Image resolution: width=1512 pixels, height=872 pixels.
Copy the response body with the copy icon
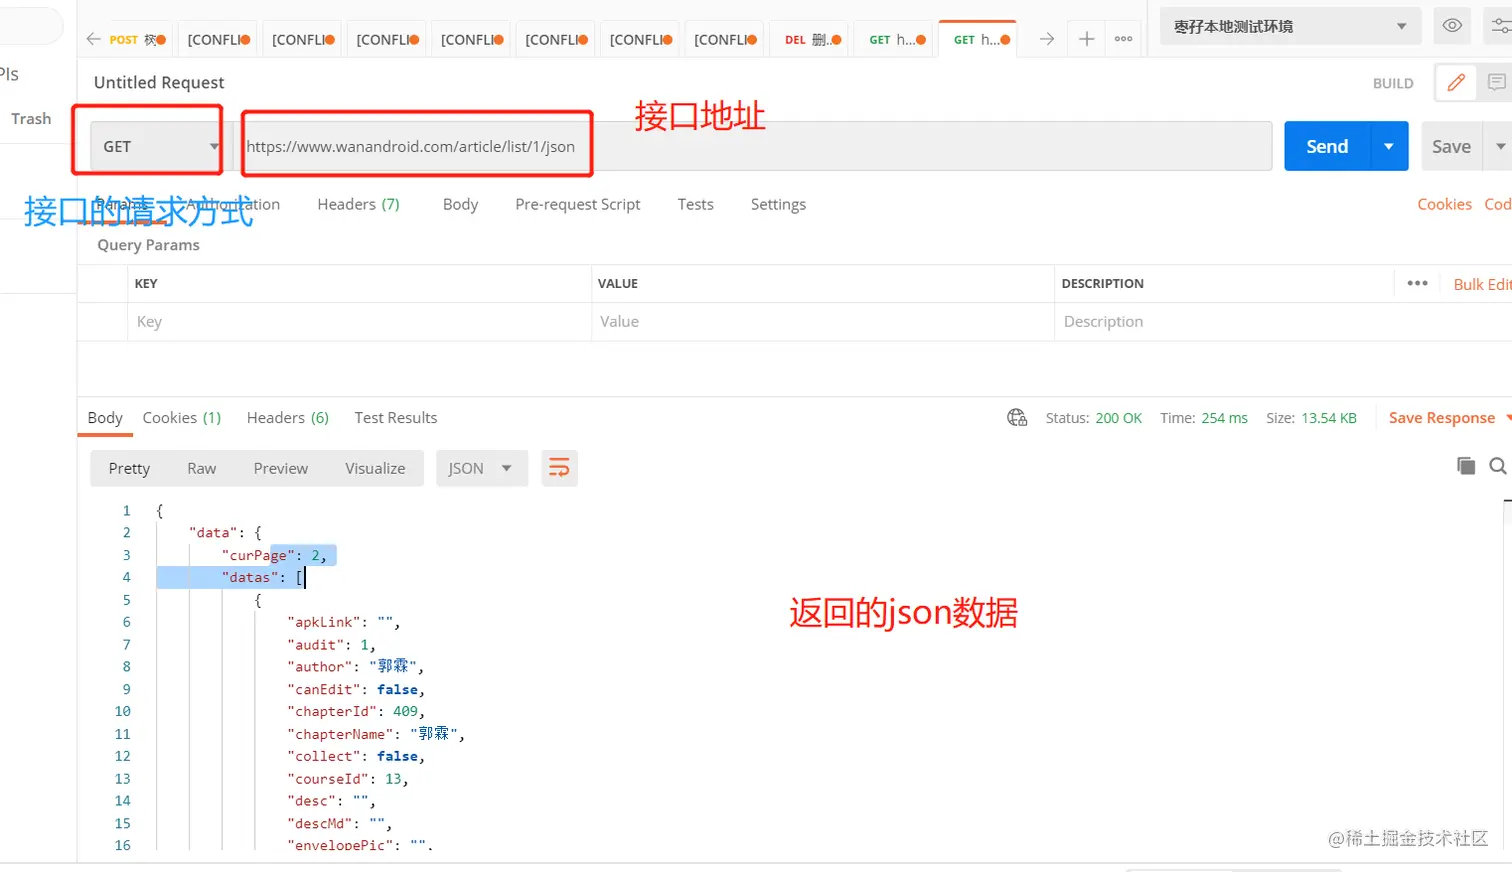[1466, 465]
